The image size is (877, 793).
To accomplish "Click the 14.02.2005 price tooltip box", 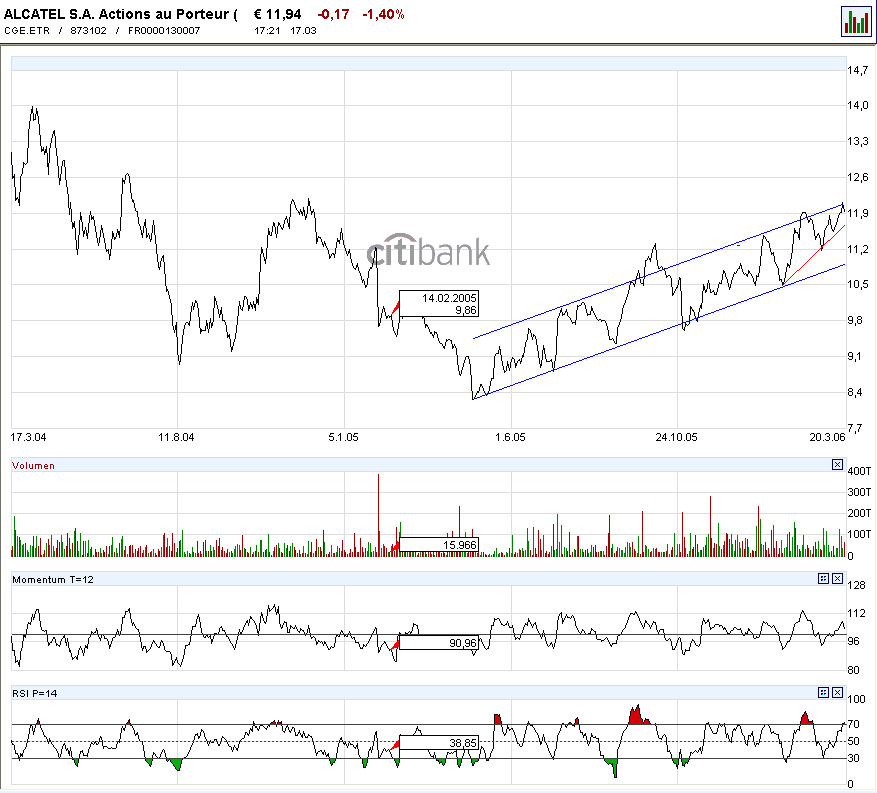I will [438, 304].
